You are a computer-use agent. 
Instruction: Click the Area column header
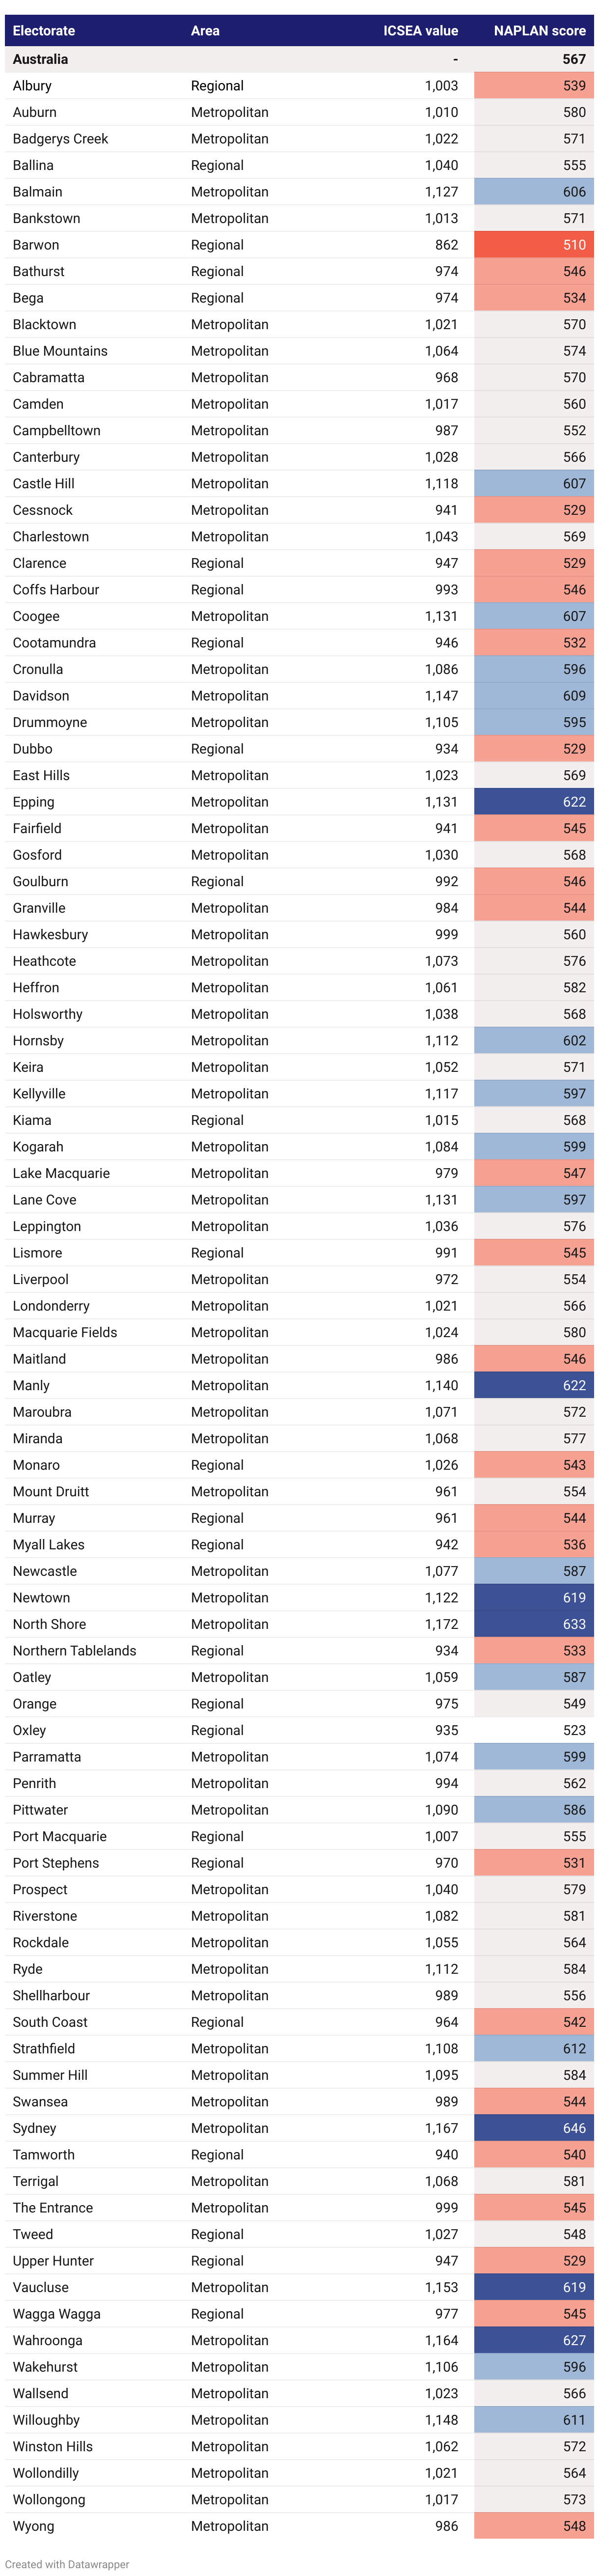point(205,31)
